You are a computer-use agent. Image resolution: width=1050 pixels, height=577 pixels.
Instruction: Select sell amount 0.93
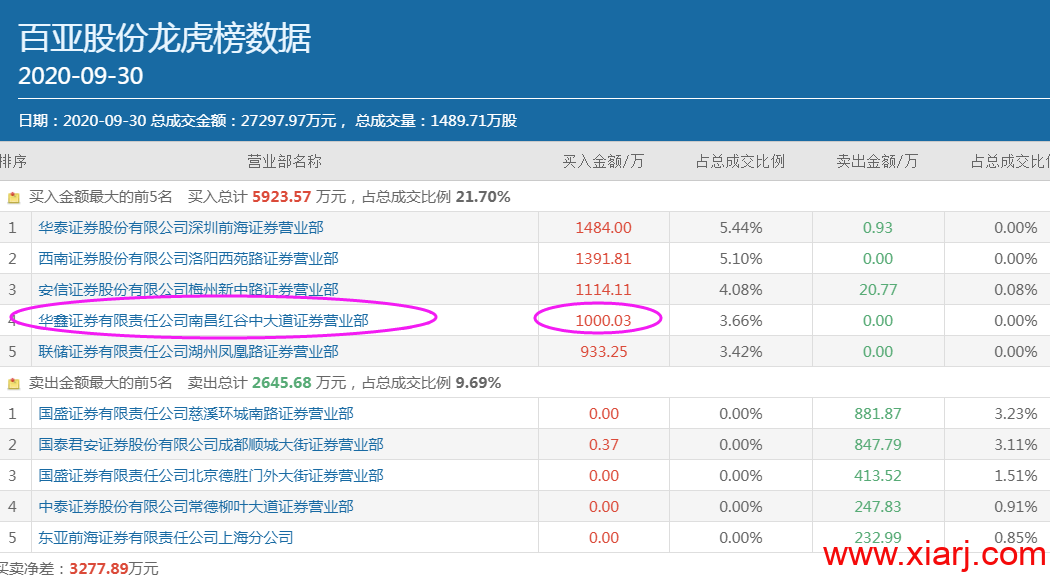877,228
